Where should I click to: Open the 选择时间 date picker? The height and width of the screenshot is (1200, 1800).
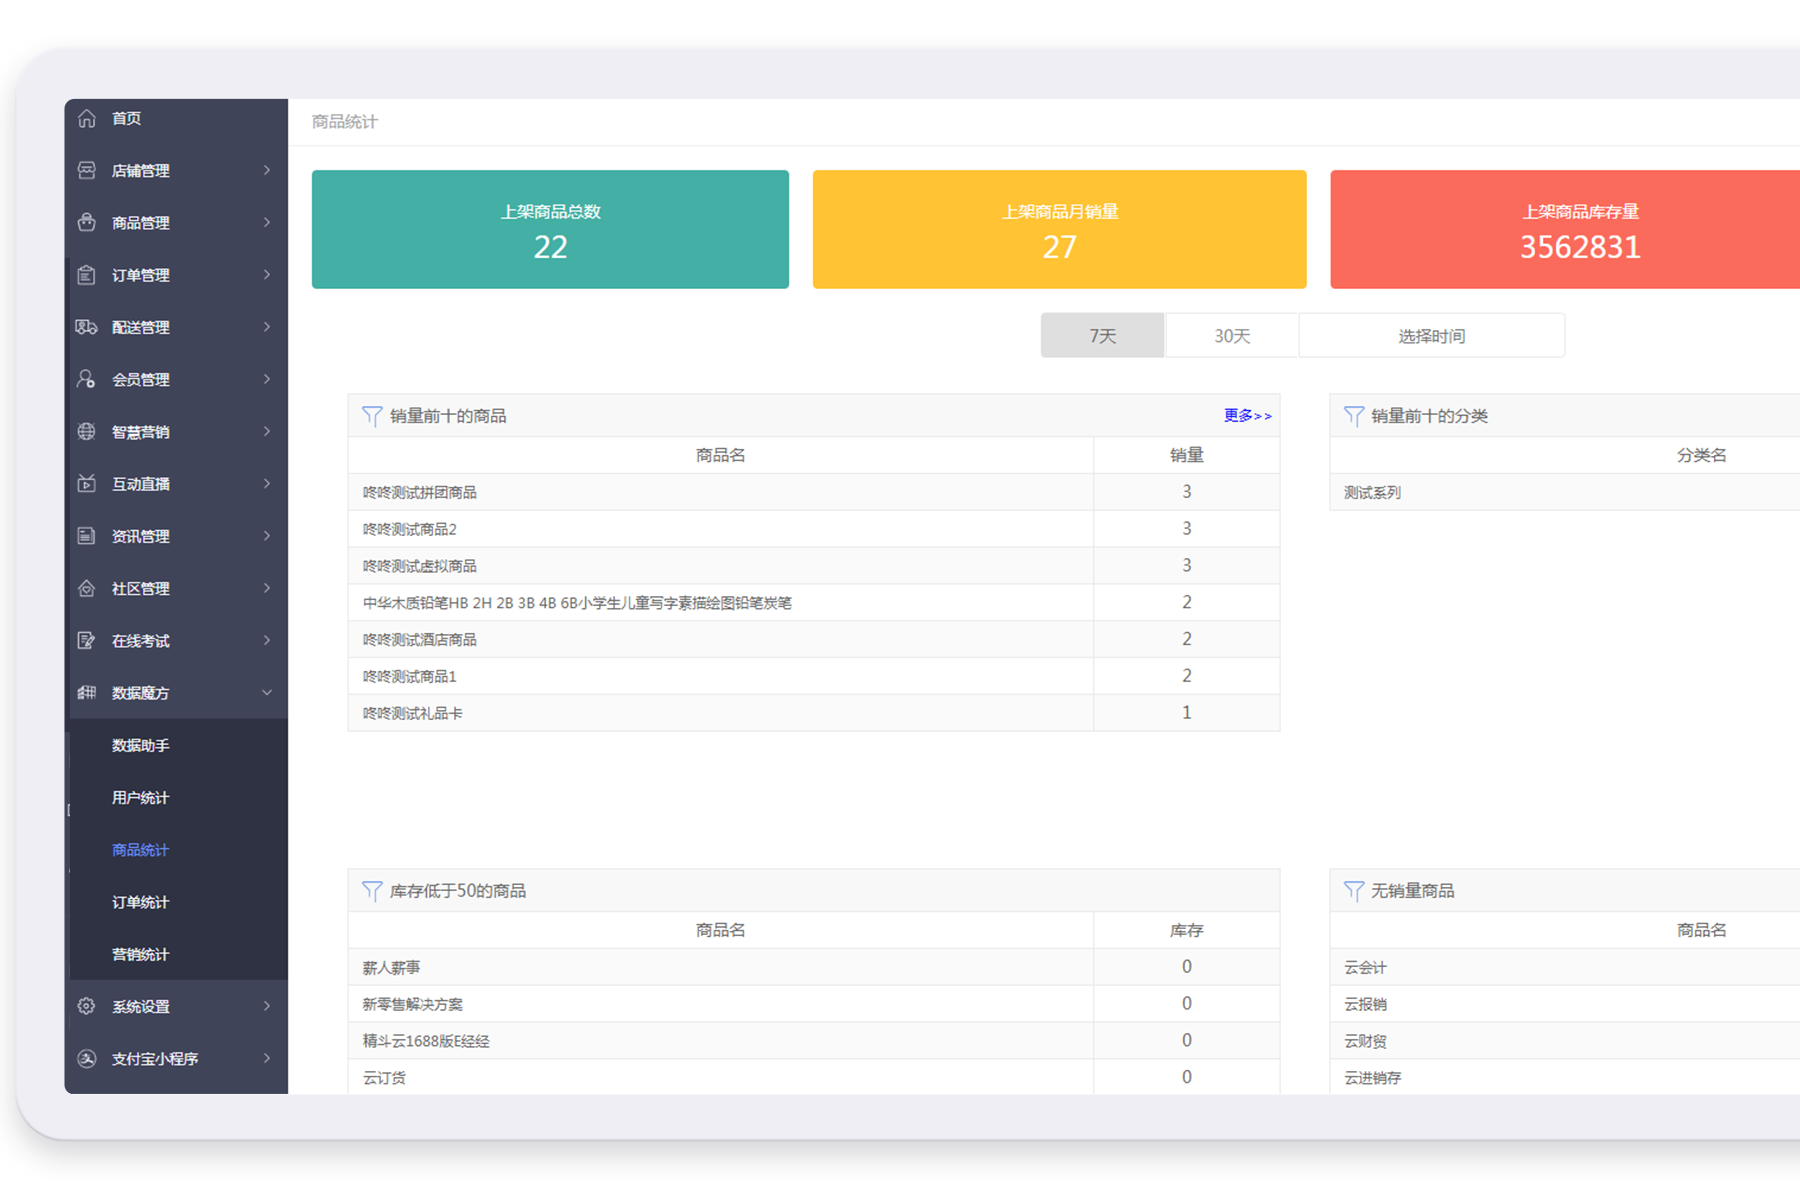pyautogui.click(x=1431, y=336)
